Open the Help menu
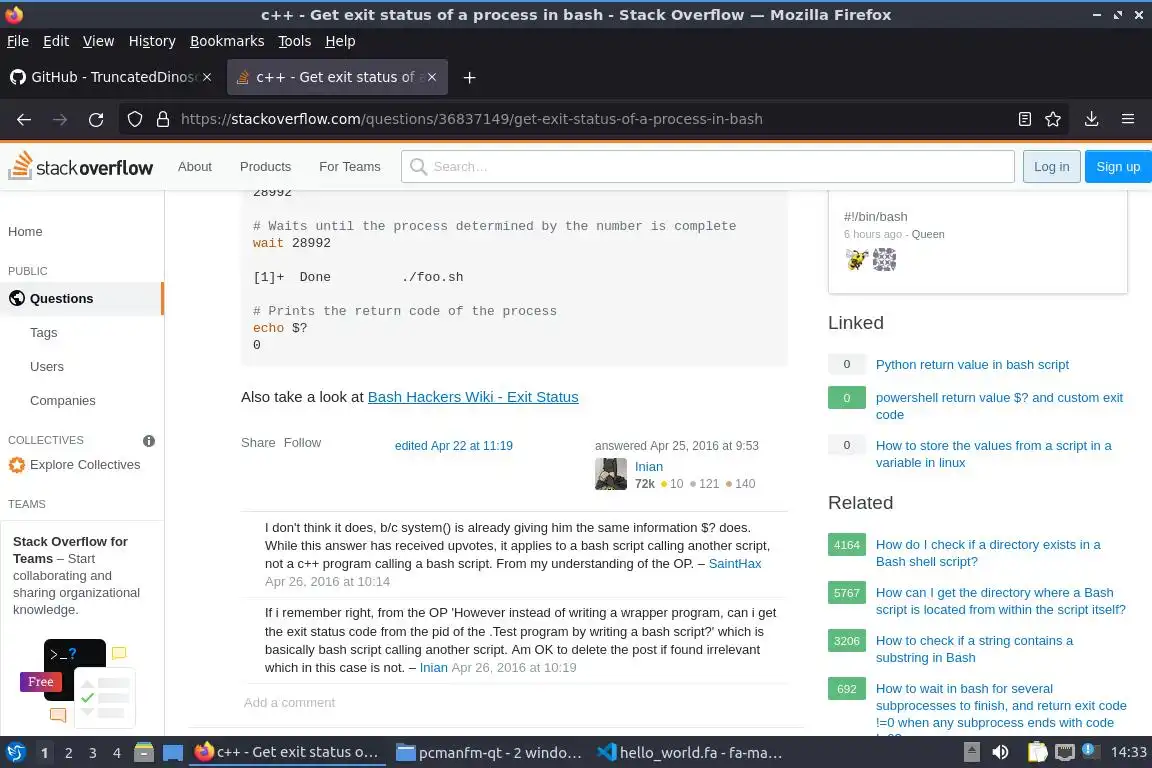This screenshot has height=768, width=1152. tap(340, 41)
